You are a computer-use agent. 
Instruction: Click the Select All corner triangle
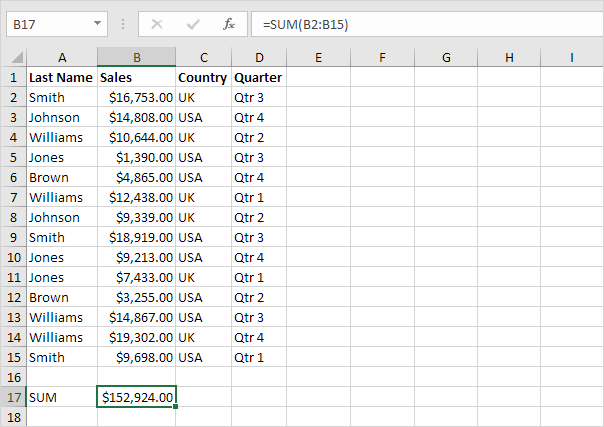pyautogui.click(x=17, y=57)
